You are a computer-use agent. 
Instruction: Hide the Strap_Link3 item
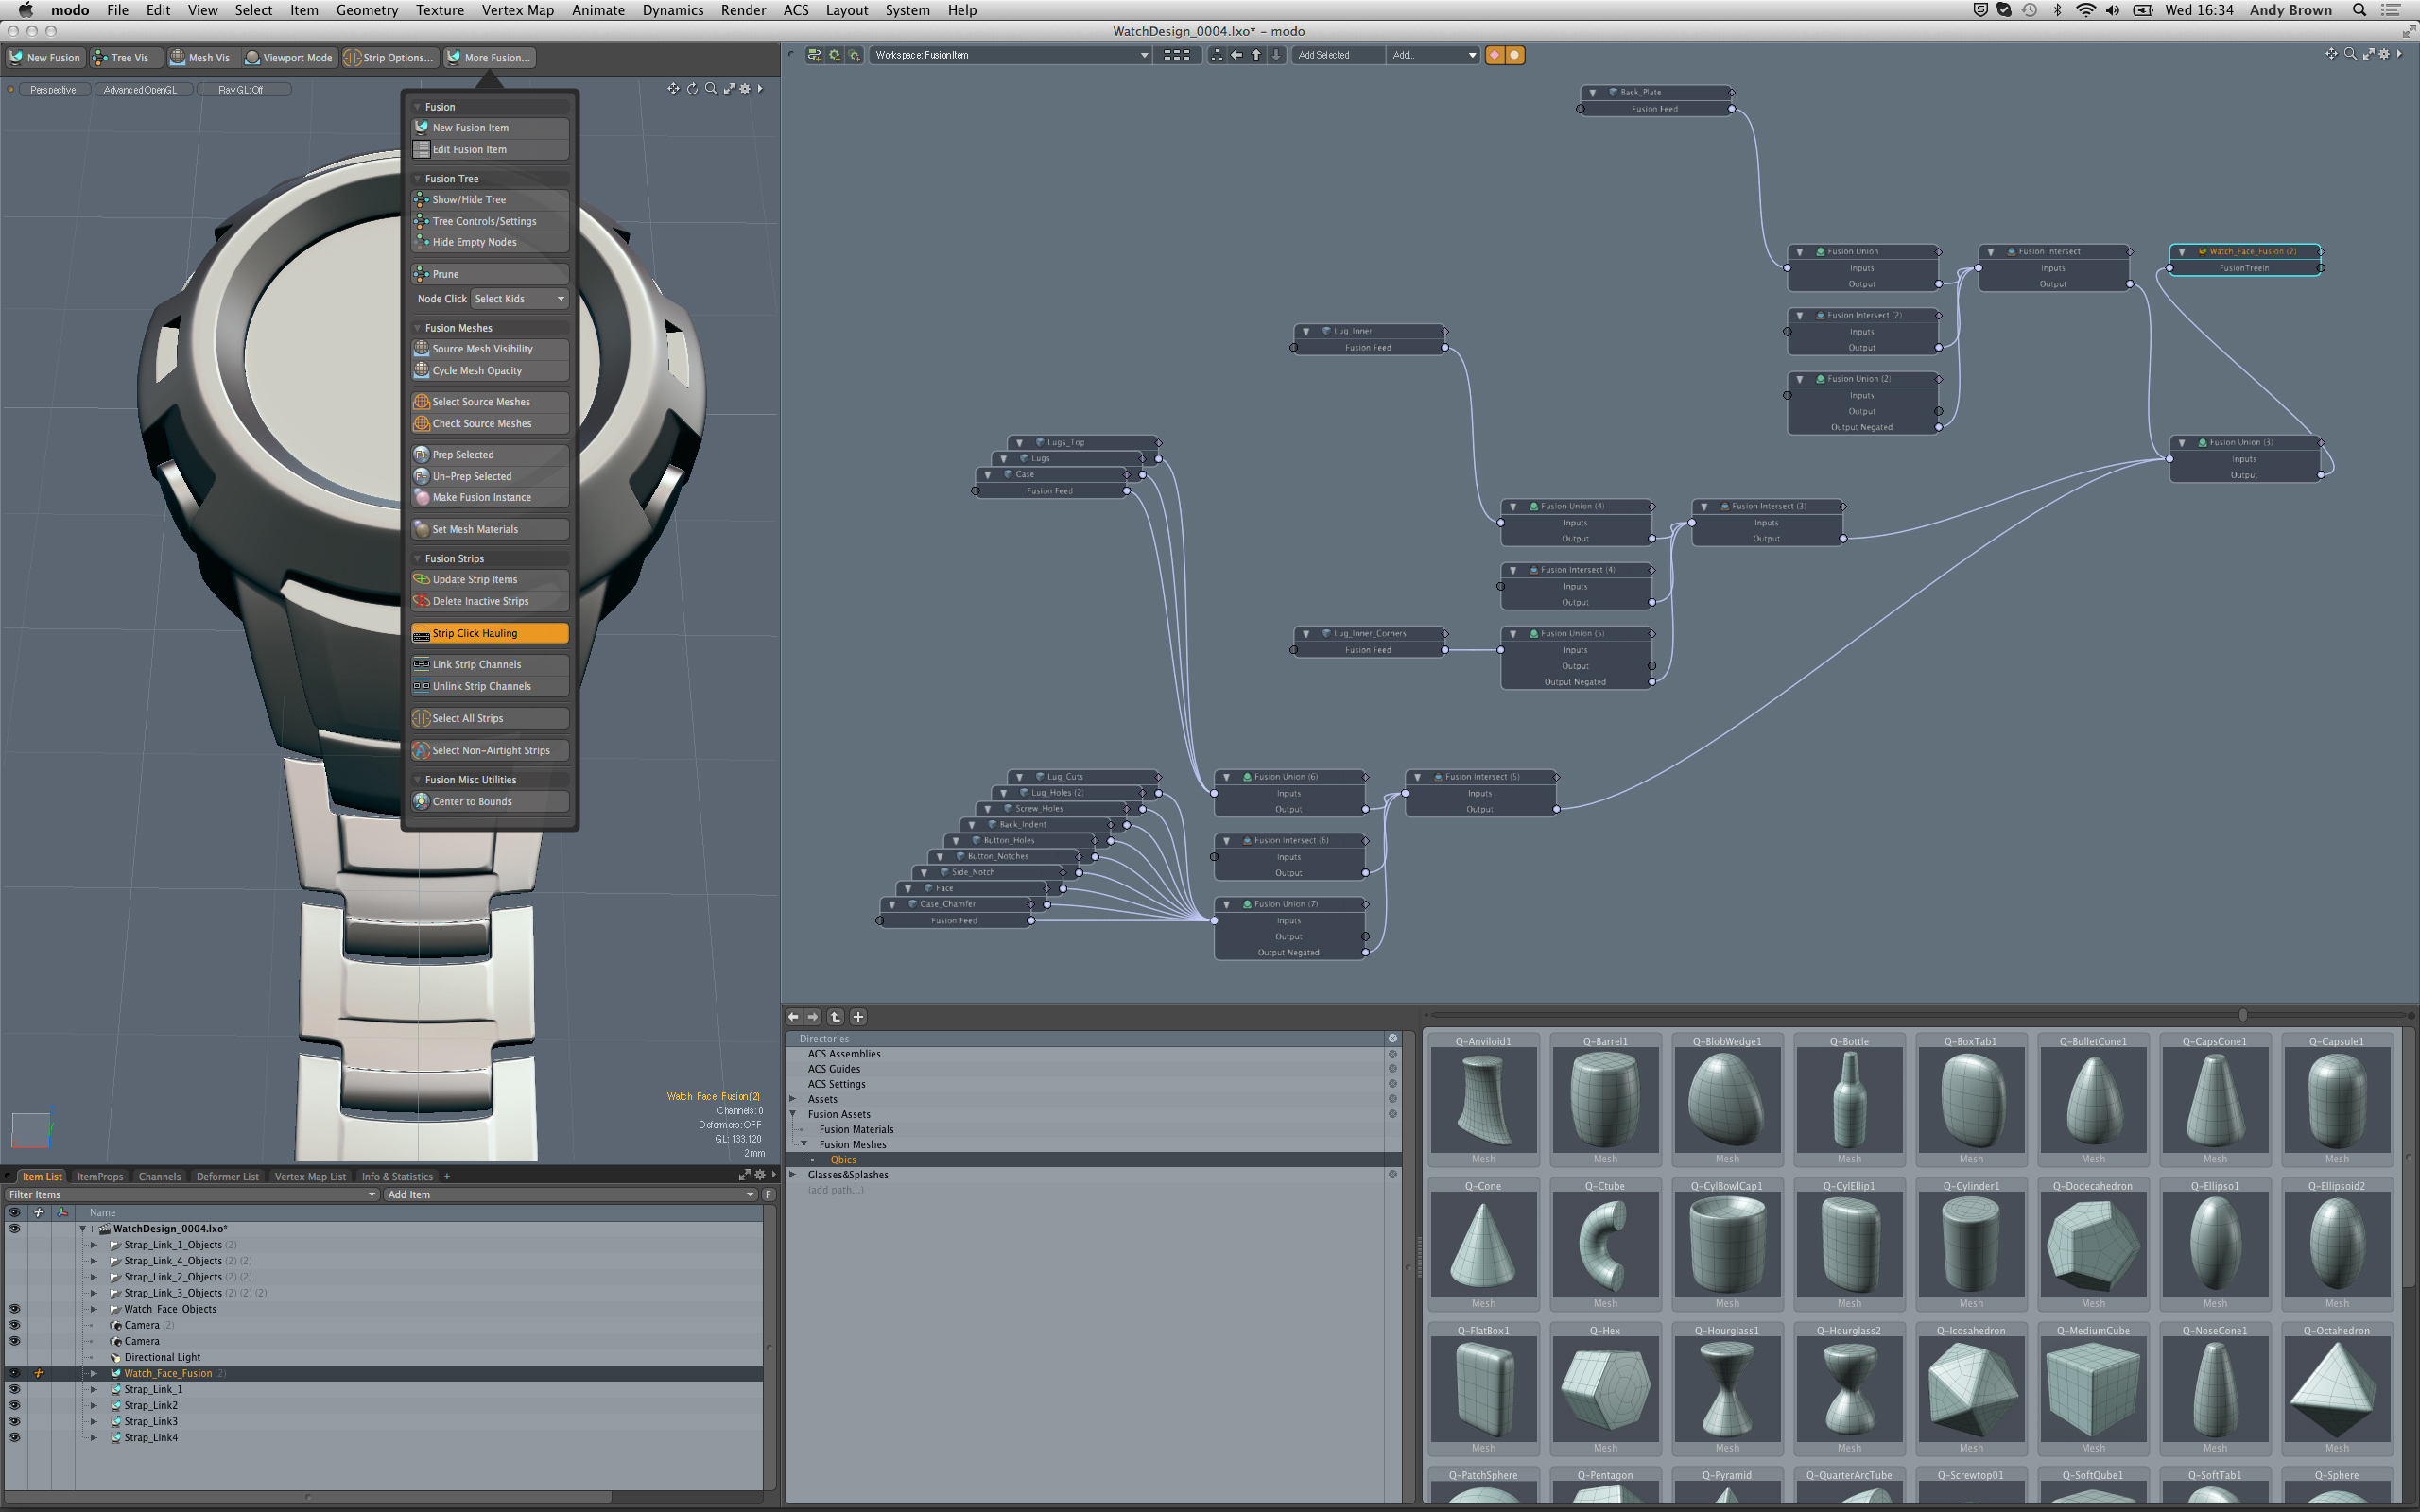[x=14, y=1422]
